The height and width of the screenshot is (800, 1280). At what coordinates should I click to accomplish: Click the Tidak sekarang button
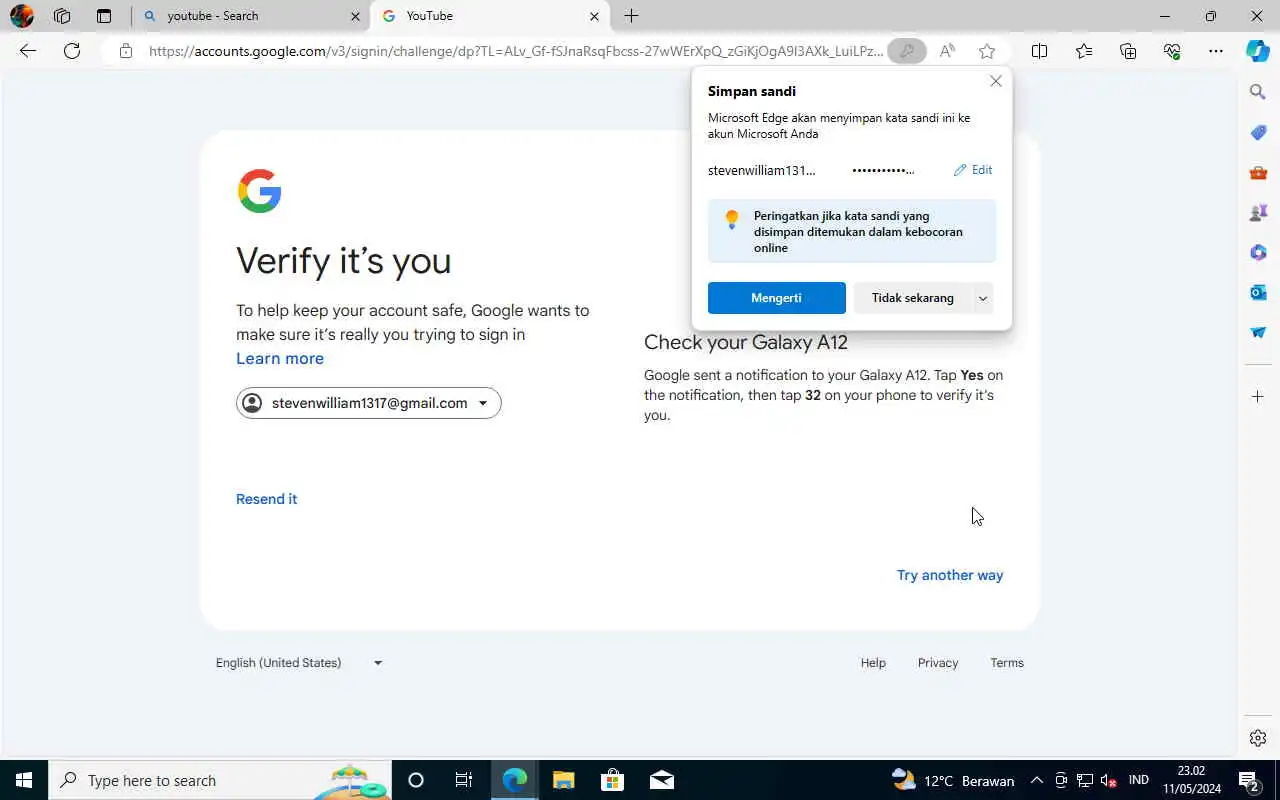[913, 298]
